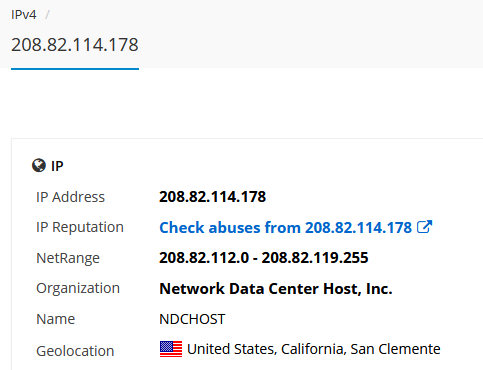The width and height of the screenshot is (483, 370).
Task: Click the IPv4 breadcrumb link
Action: (x=24, y=15)
